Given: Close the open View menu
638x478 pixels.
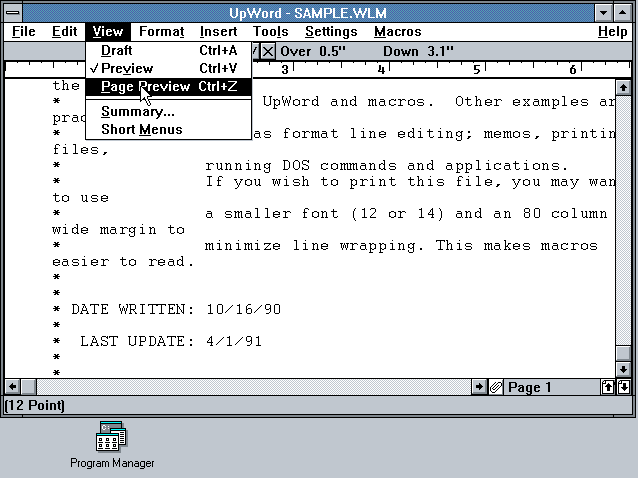Looking at the screenshot, I should pos(108,32).
